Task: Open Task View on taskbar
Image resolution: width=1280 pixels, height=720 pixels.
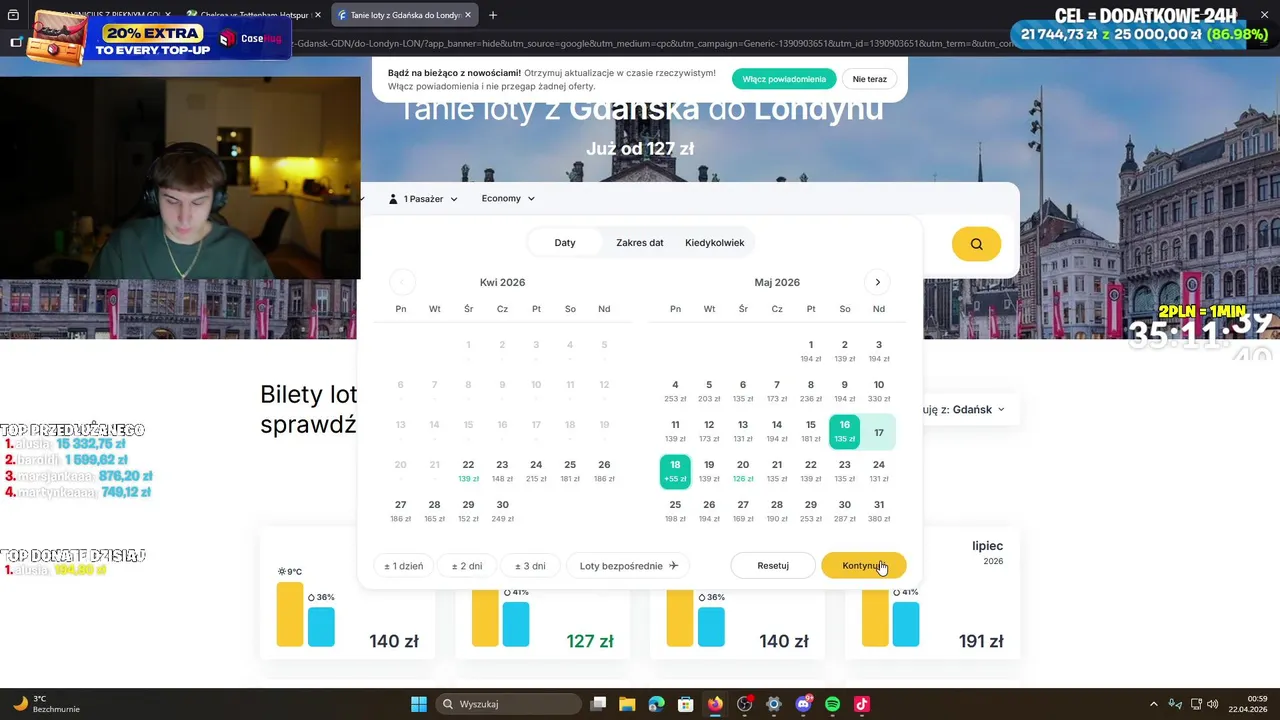Action: (x=598, y=704)
